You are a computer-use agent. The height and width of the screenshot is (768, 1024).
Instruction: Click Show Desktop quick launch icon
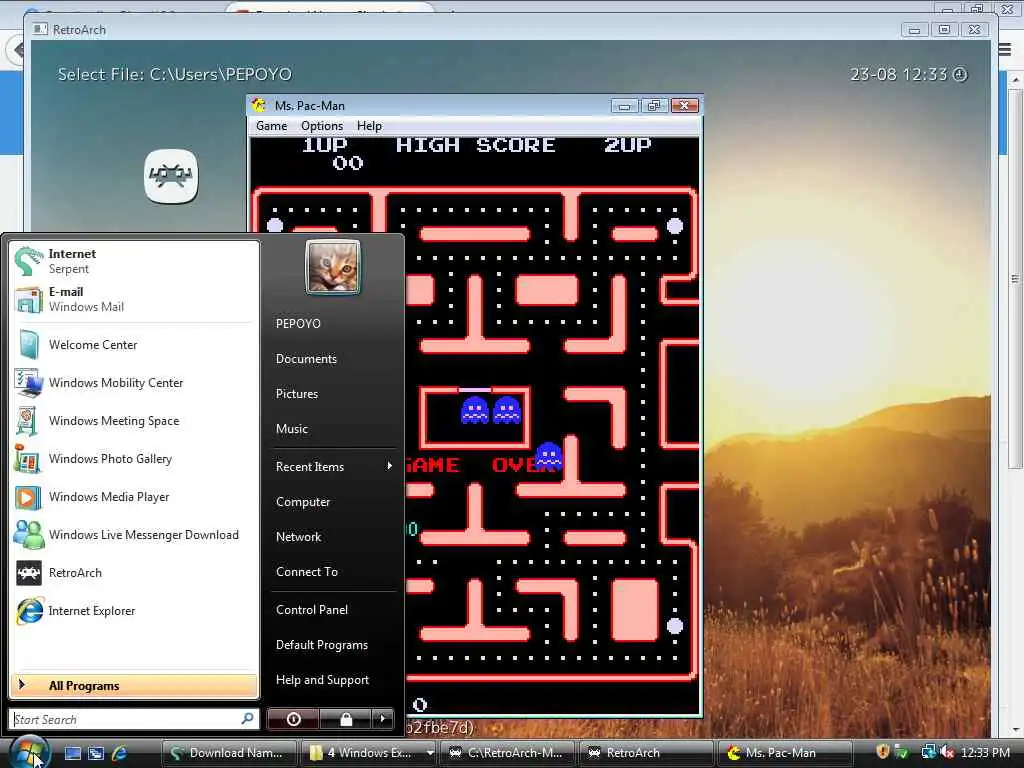pyautogui.click(x=72, y=753)
